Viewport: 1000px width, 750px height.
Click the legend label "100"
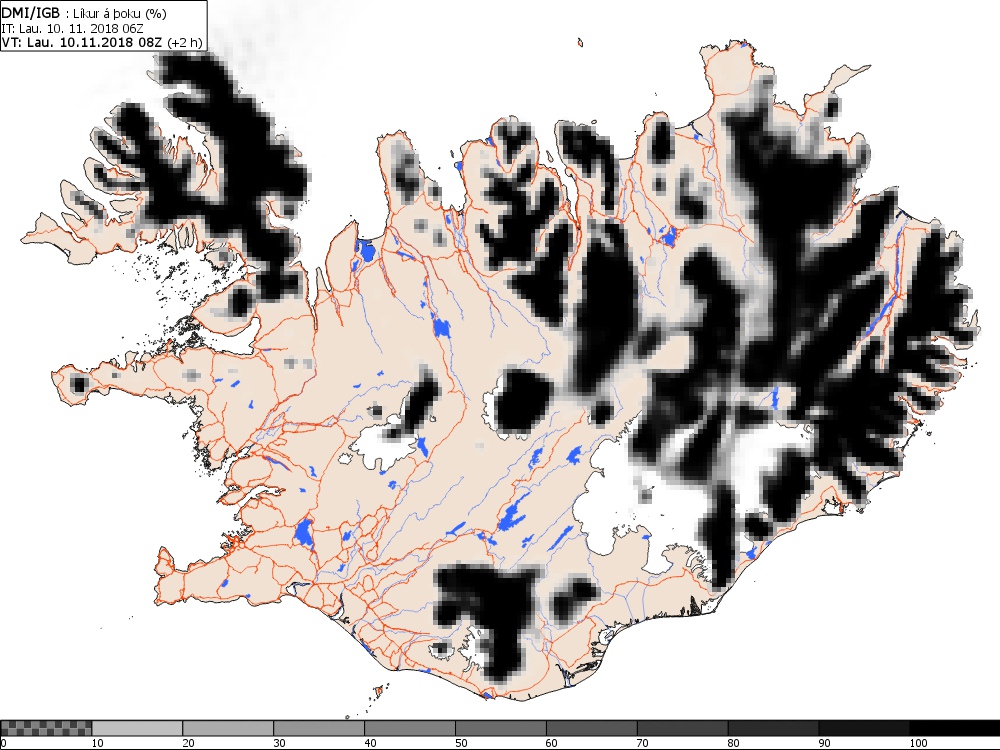[918, 743]
